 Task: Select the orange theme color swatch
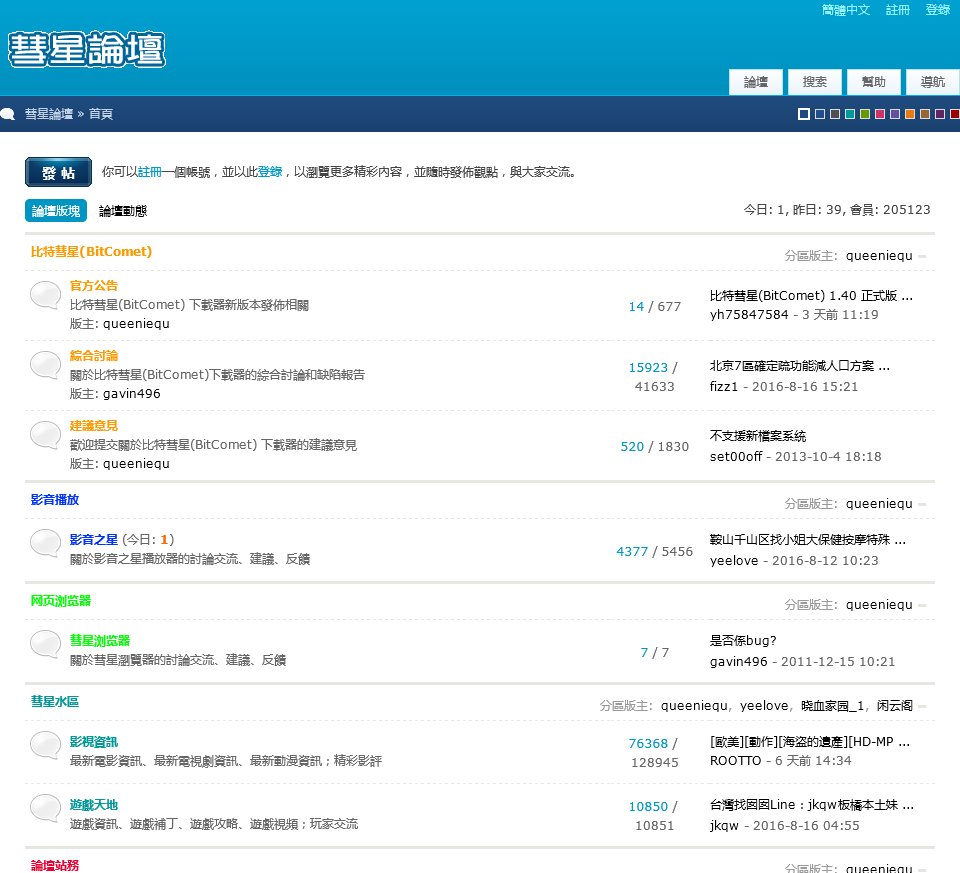pos(910,114)
